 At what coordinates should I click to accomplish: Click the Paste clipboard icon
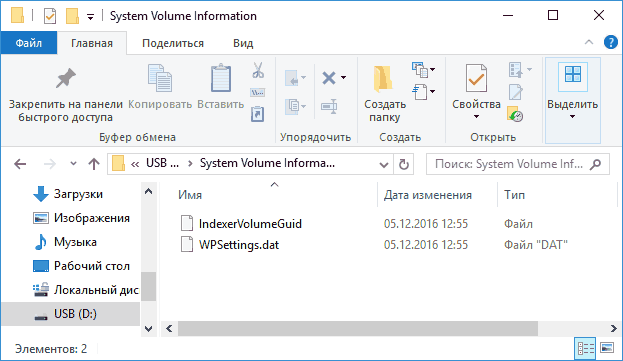pos(221,78)
